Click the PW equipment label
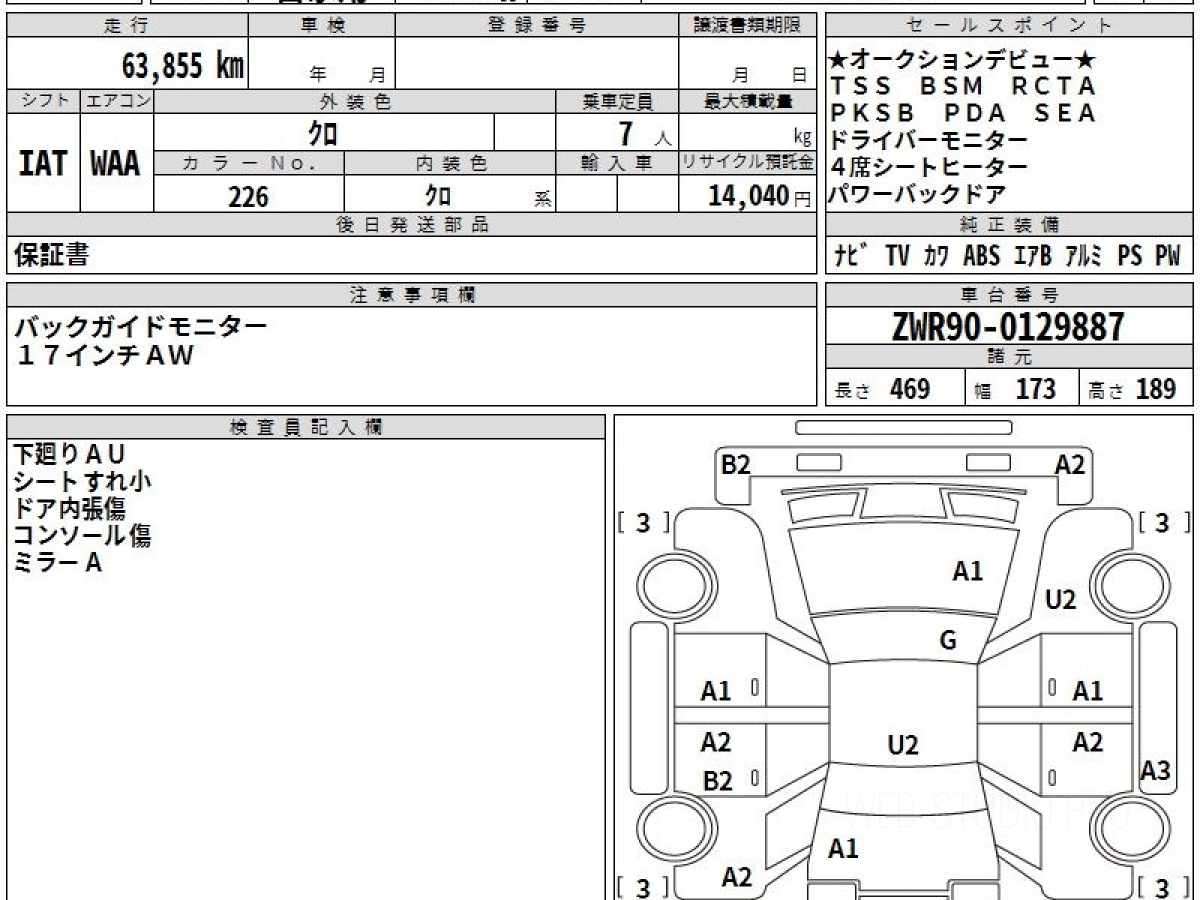 click(x=1168, y=256)
